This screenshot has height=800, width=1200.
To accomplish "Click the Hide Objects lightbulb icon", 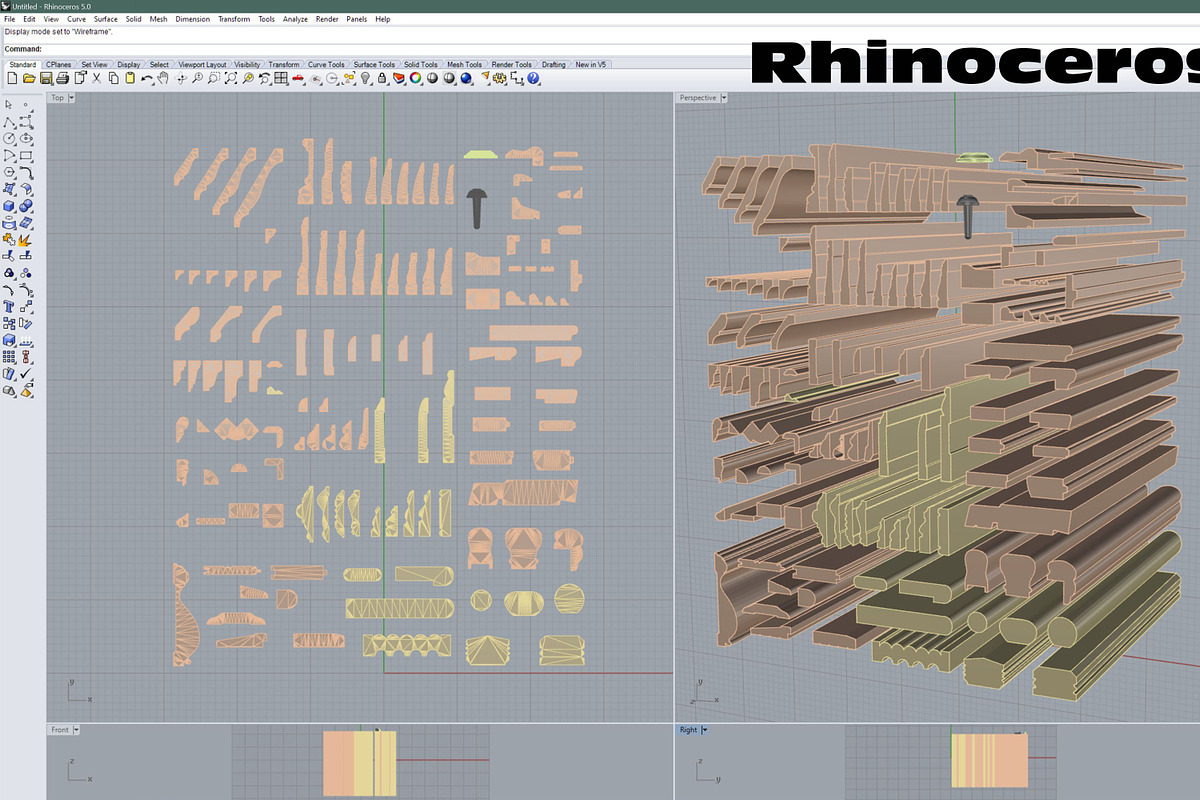I will pos(366,78).
